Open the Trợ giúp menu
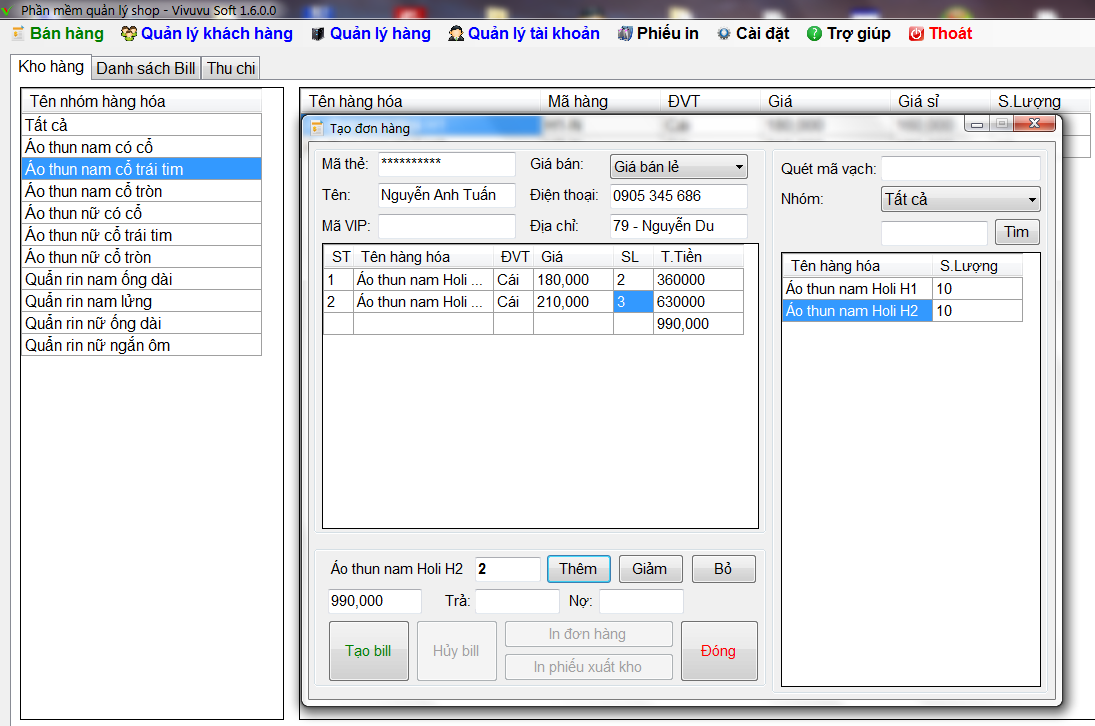Viewport: 1095px width, 726px height. click(858, 34)
